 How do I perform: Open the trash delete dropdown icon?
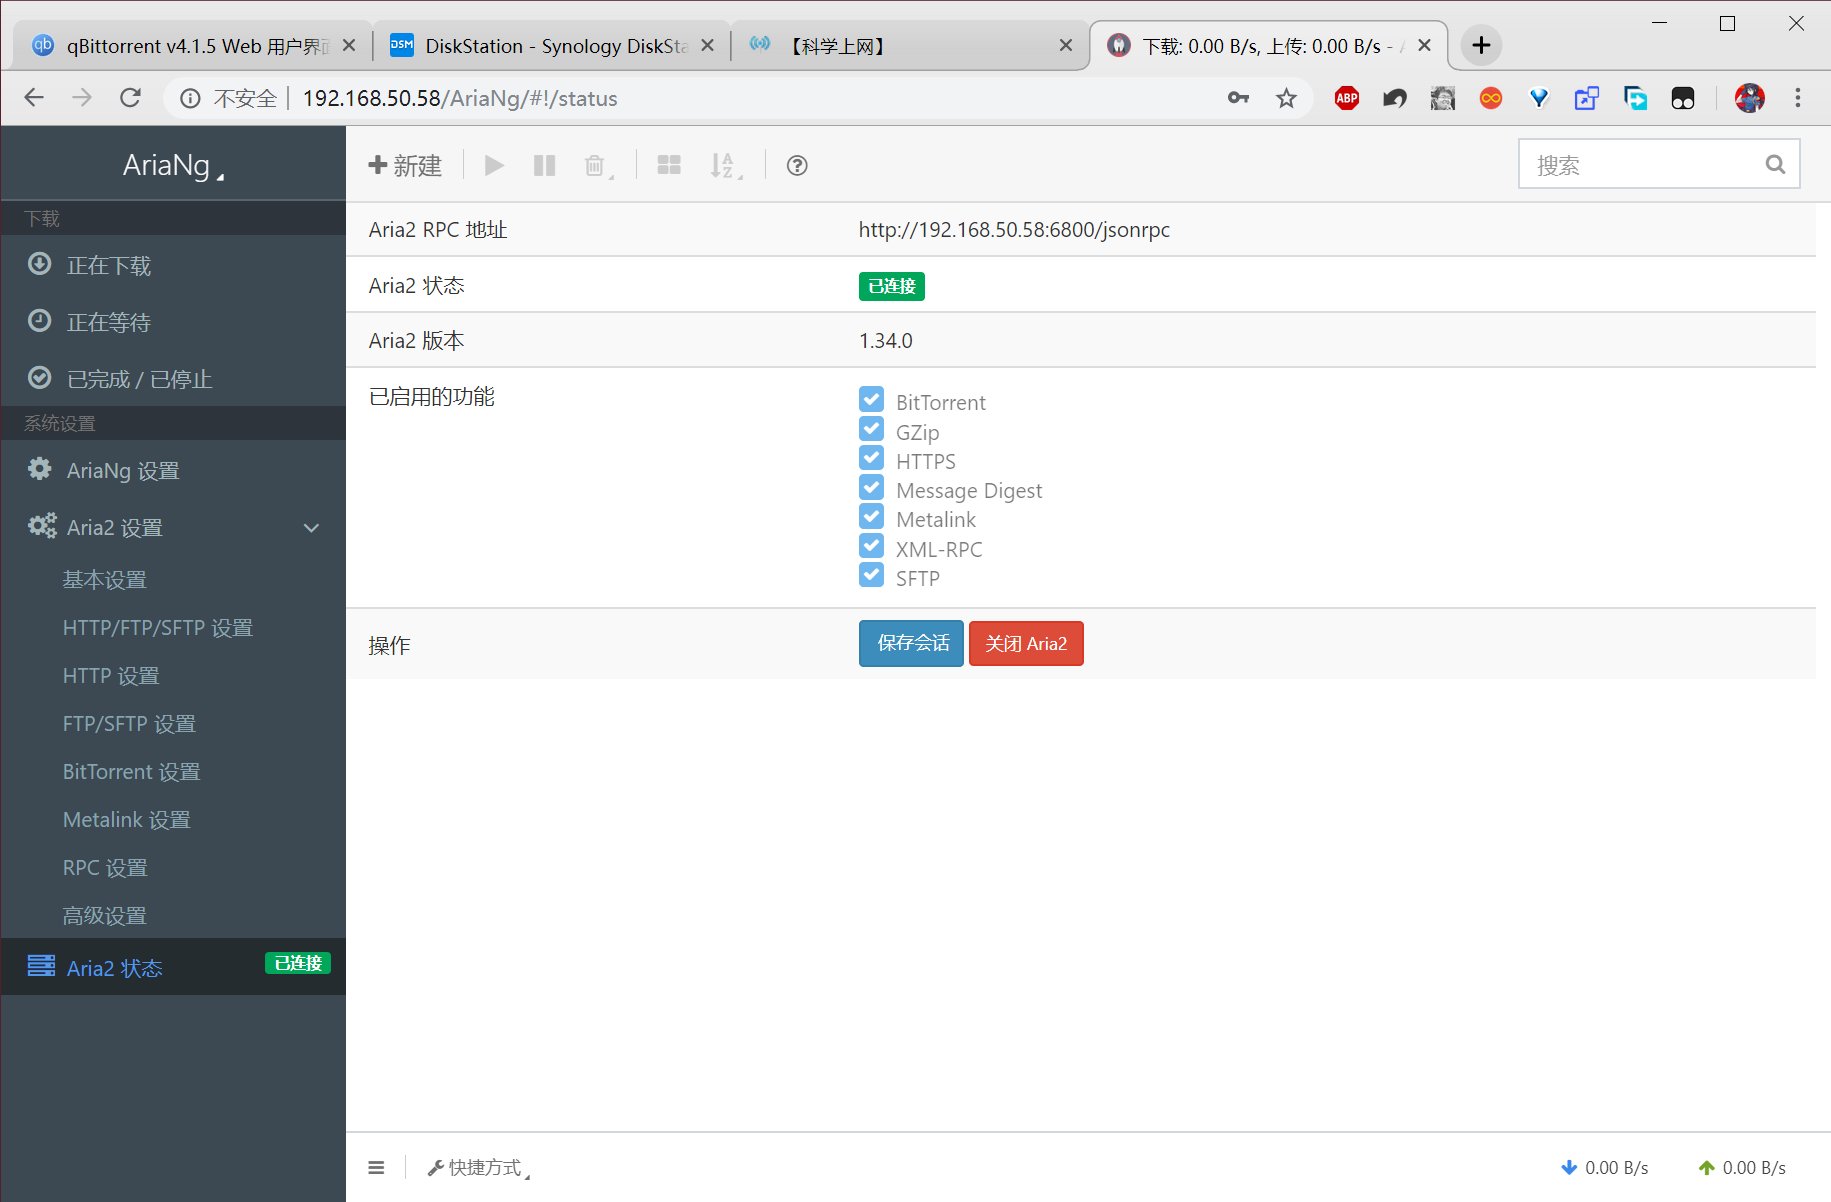(598, 166)
